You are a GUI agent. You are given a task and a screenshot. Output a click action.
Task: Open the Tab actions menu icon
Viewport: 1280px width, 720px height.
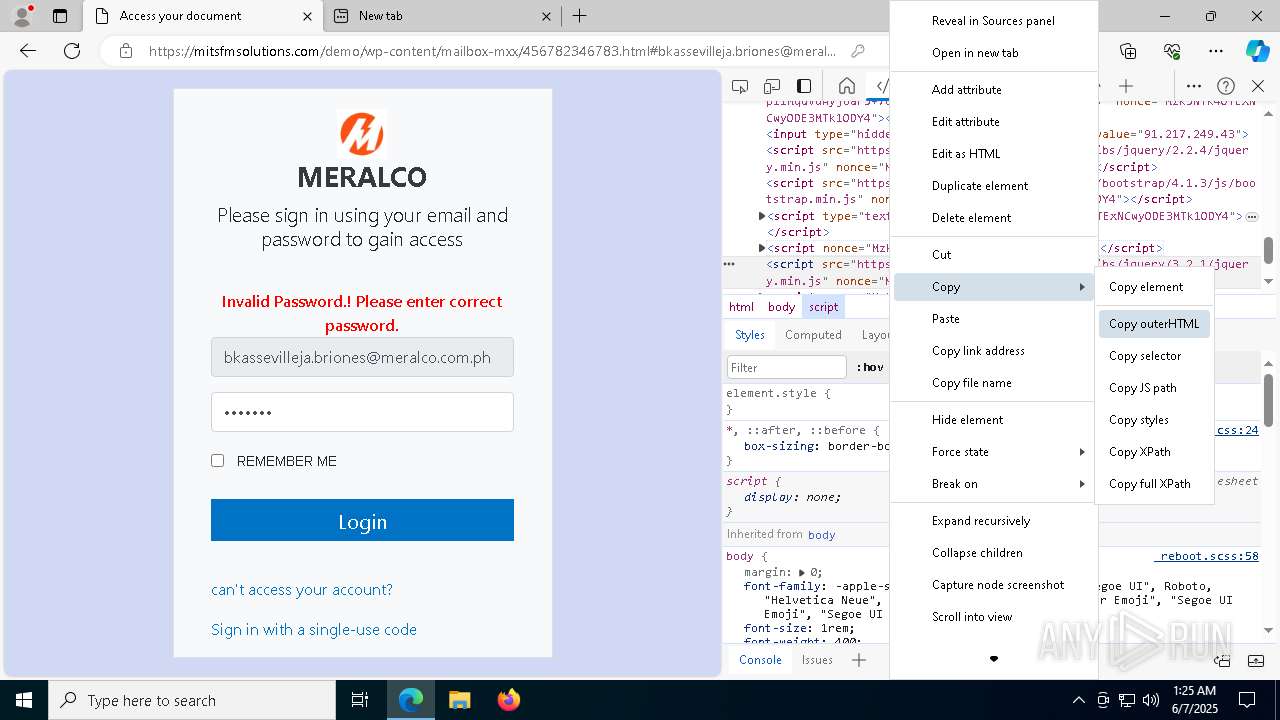point(60,16)
